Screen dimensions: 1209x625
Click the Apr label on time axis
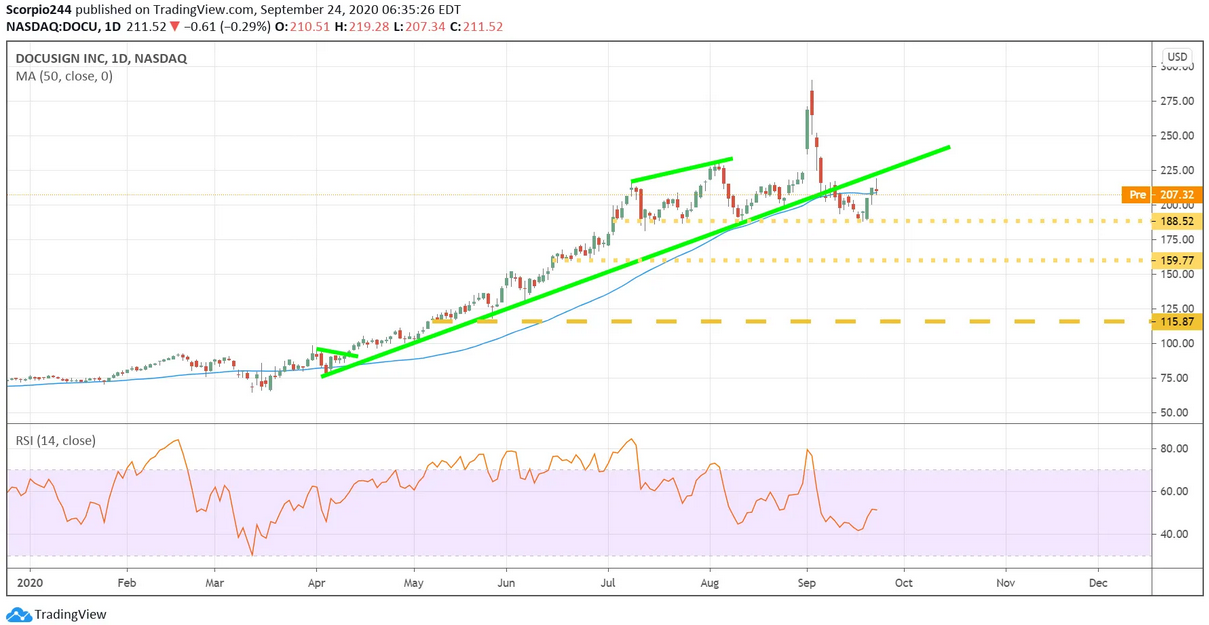pos(317,581)
